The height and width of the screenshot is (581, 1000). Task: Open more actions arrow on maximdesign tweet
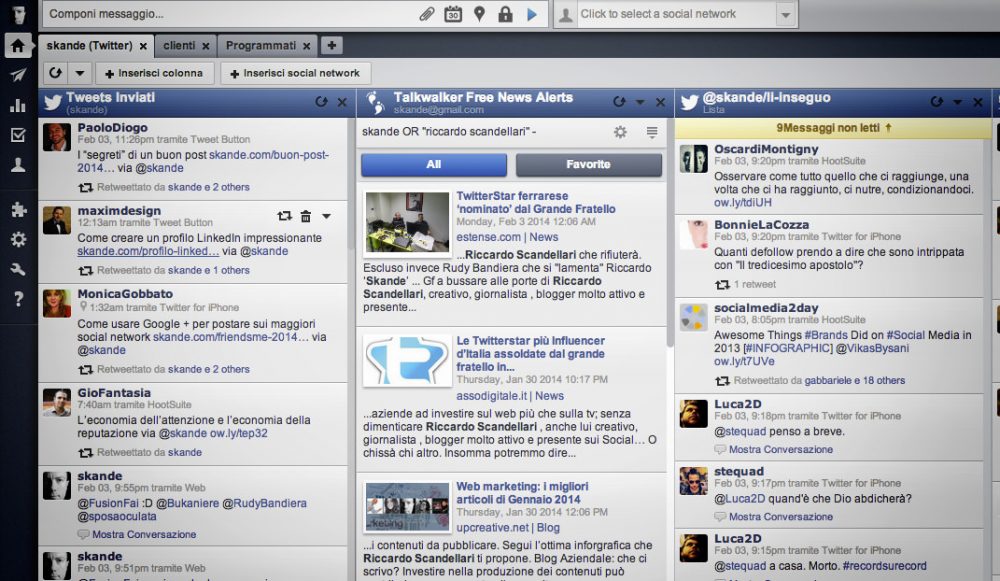point(327,216)
